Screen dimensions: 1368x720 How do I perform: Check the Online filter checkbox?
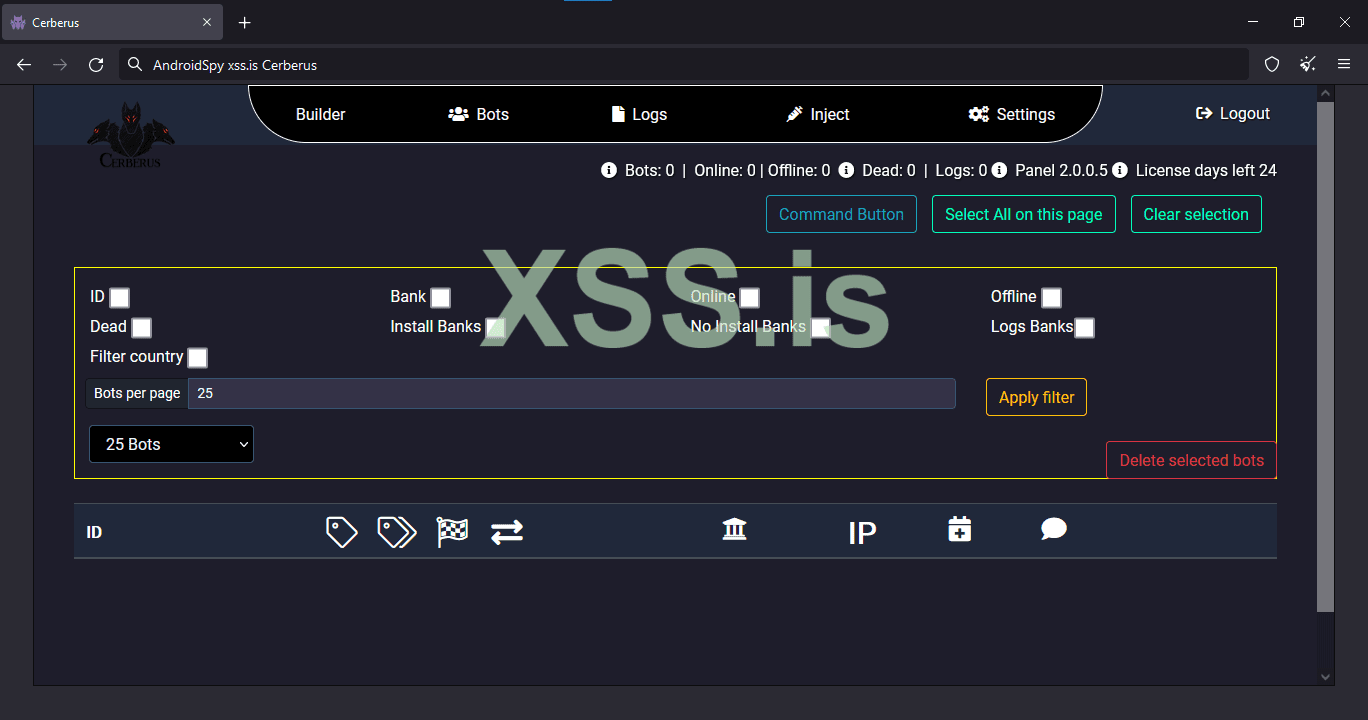tap(749, 297)
